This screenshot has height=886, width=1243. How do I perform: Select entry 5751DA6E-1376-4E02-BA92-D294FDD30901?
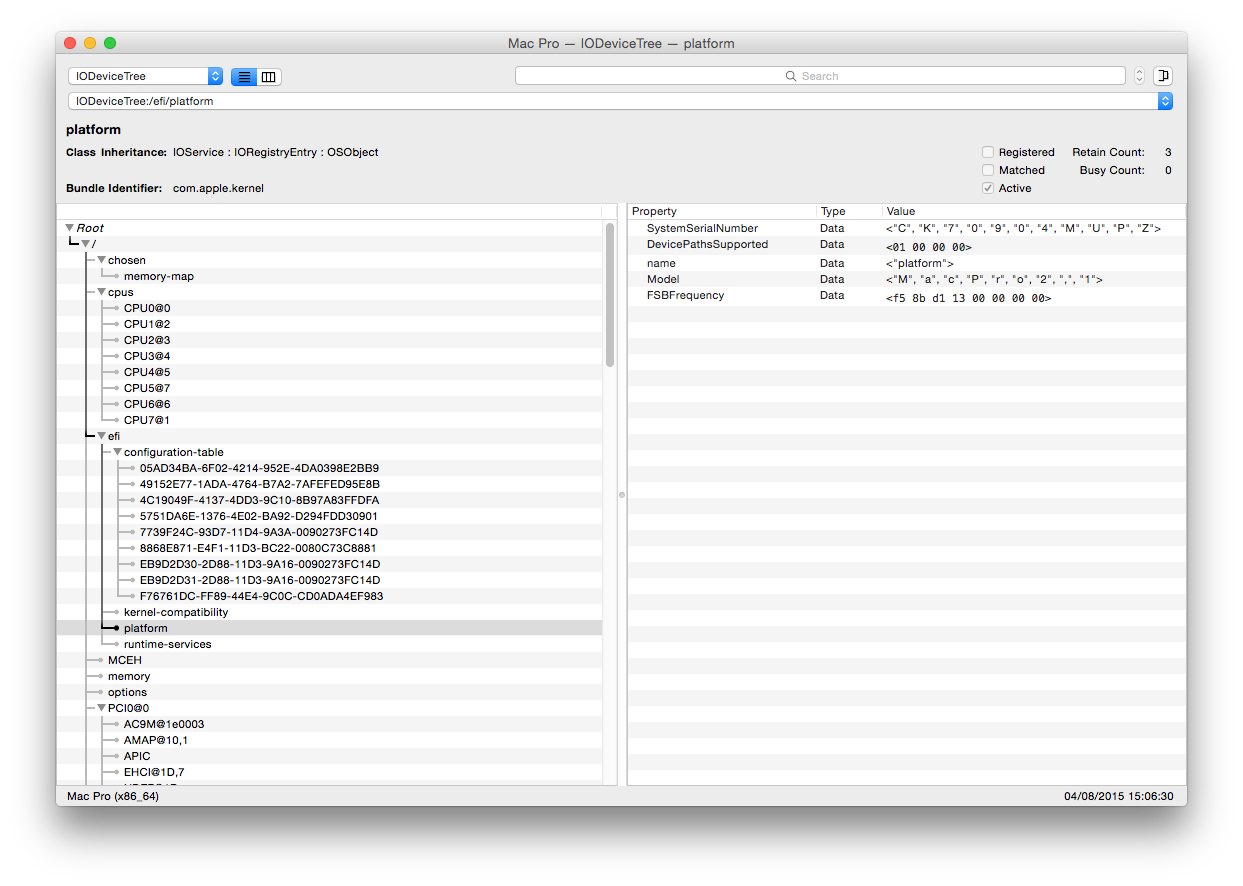tap(259, 516)
